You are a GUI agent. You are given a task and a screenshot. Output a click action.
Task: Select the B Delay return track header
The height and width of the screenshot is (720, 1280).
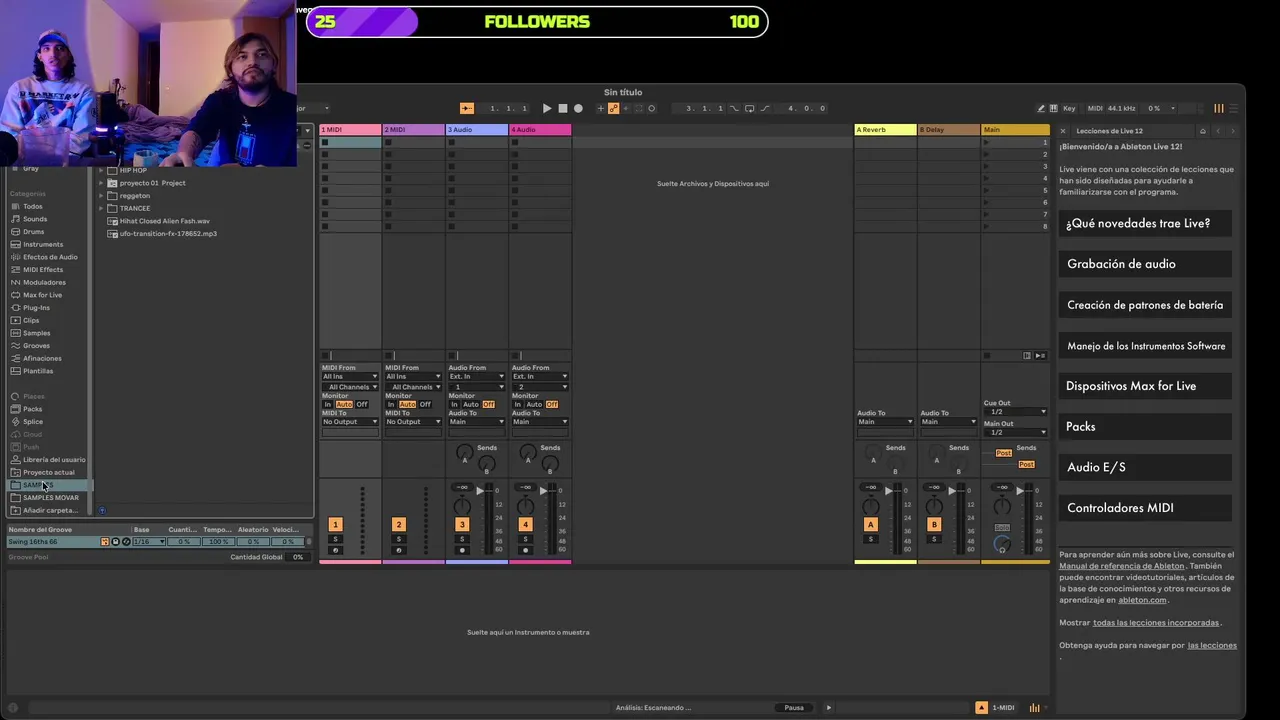point(948,129)
